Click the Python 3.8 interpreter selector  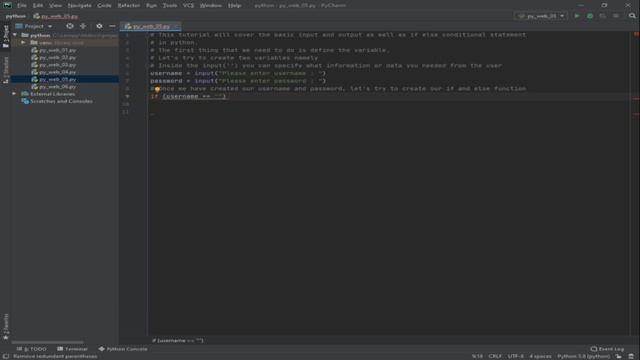pyautogui.click(x=584, y=356)
